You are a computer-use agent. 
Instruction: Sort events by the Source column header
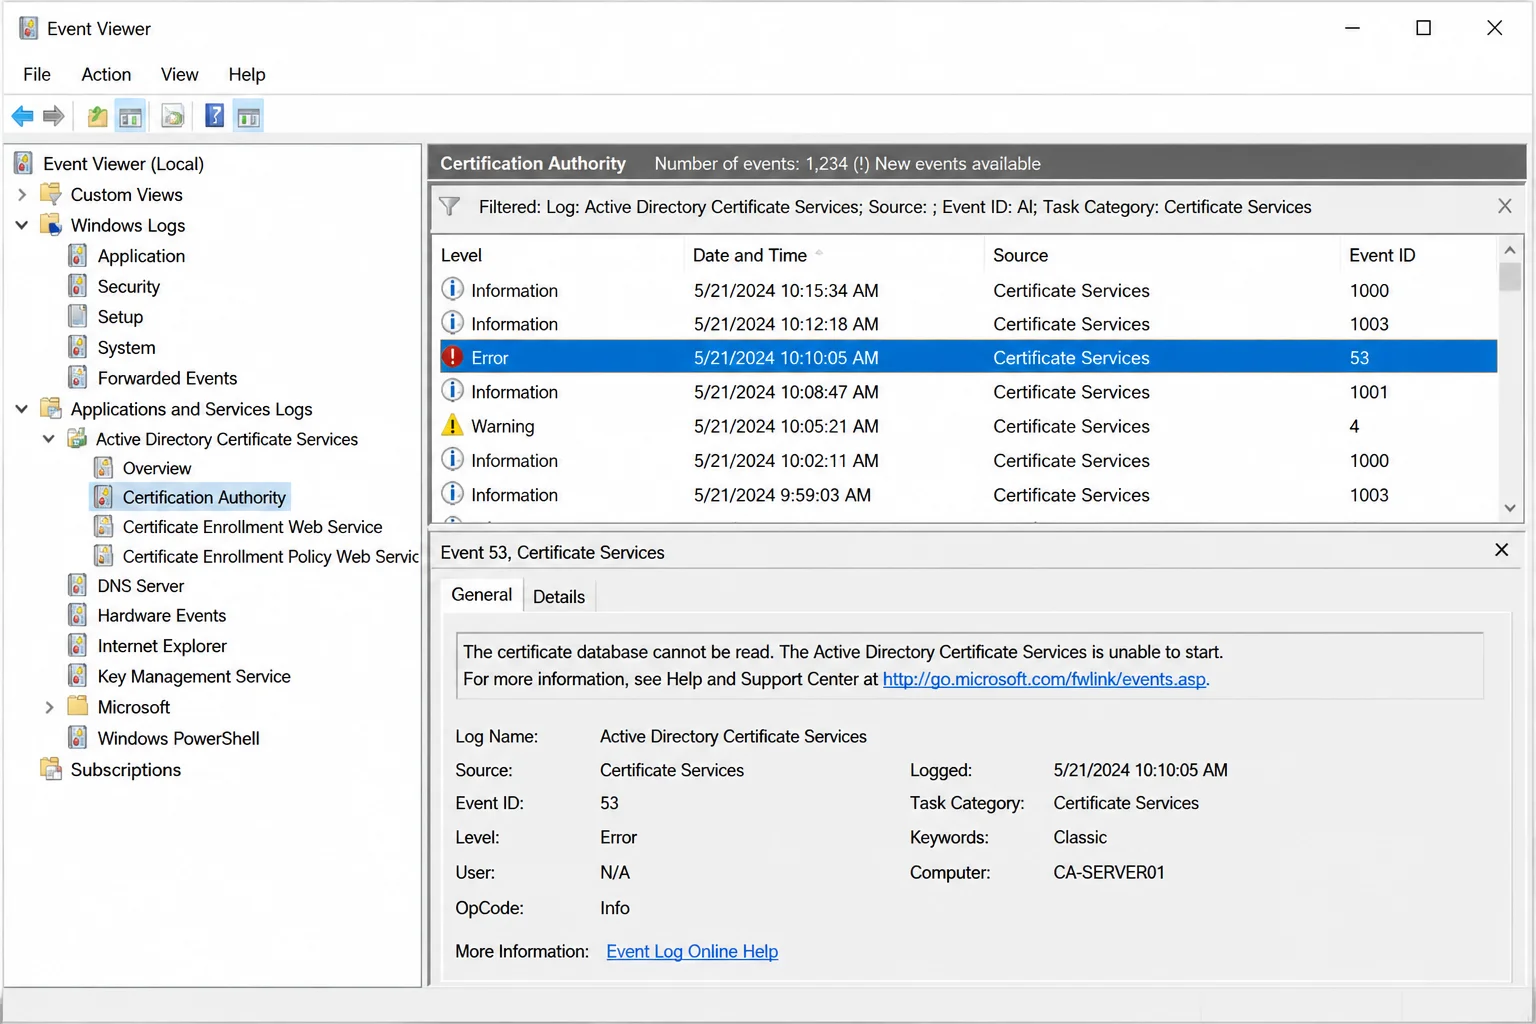tap(1162, 255)
